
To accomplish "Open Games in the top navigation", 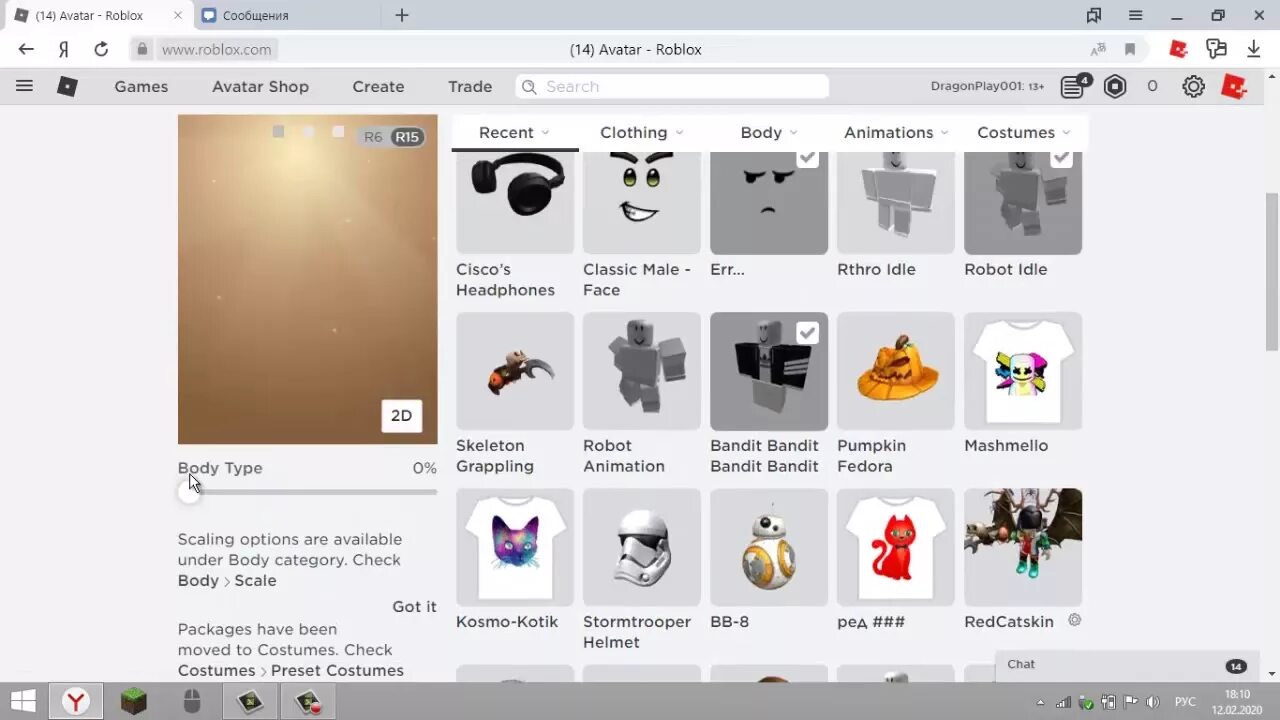I will point(141,87).
